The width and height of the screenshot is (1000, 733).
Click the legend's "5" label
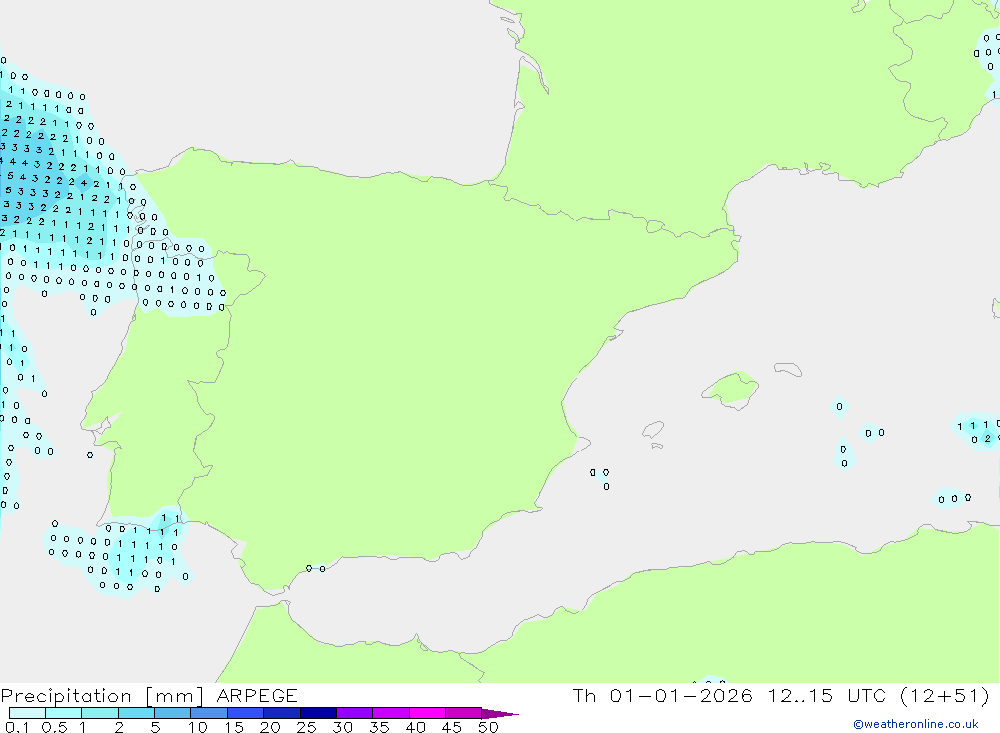pyautogui.click(x=155, y=727)
